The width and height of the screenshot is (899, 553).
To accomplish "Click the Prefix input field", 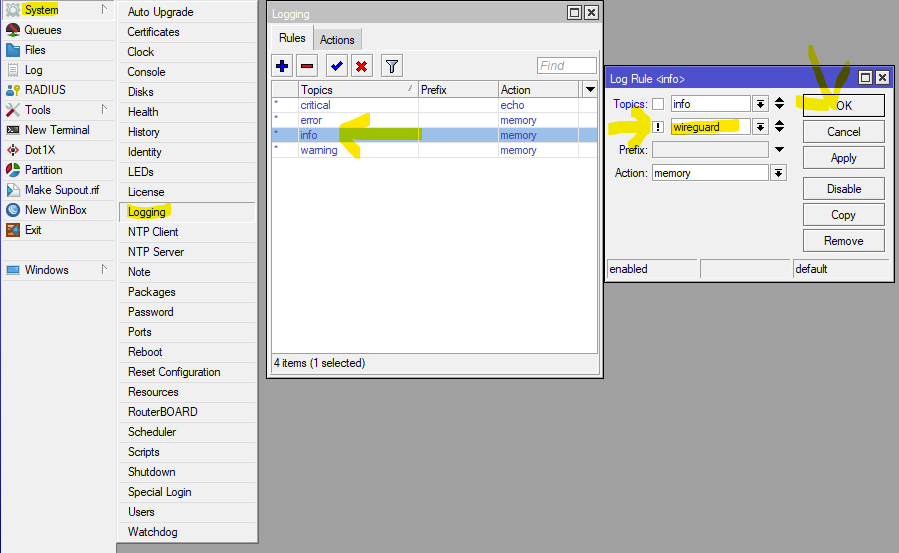I will pyautogui.click(x=710, y=150).
